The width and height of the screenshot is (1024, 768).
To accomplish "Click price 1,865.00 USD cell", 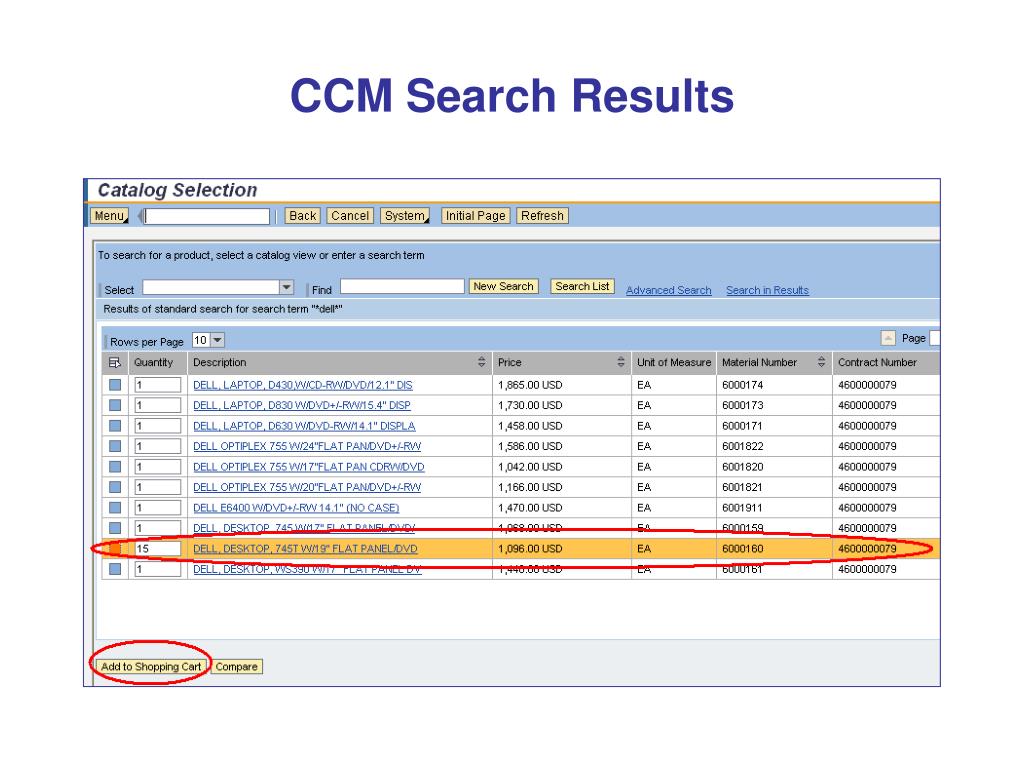I will pos(530,385).
